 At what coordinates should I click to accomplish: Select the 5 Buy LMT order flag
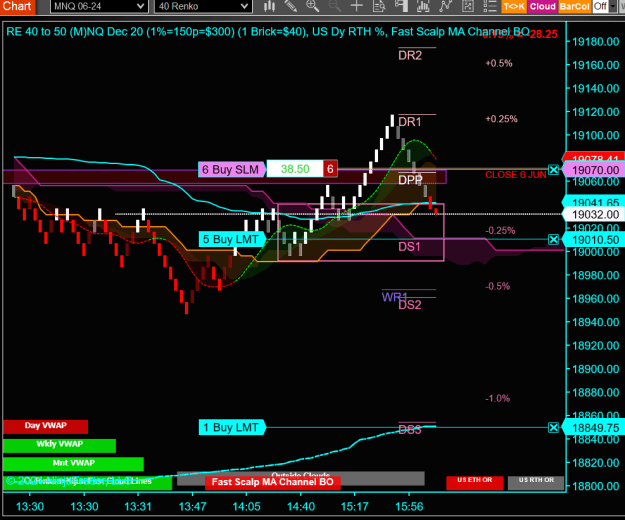coord(232,239)
